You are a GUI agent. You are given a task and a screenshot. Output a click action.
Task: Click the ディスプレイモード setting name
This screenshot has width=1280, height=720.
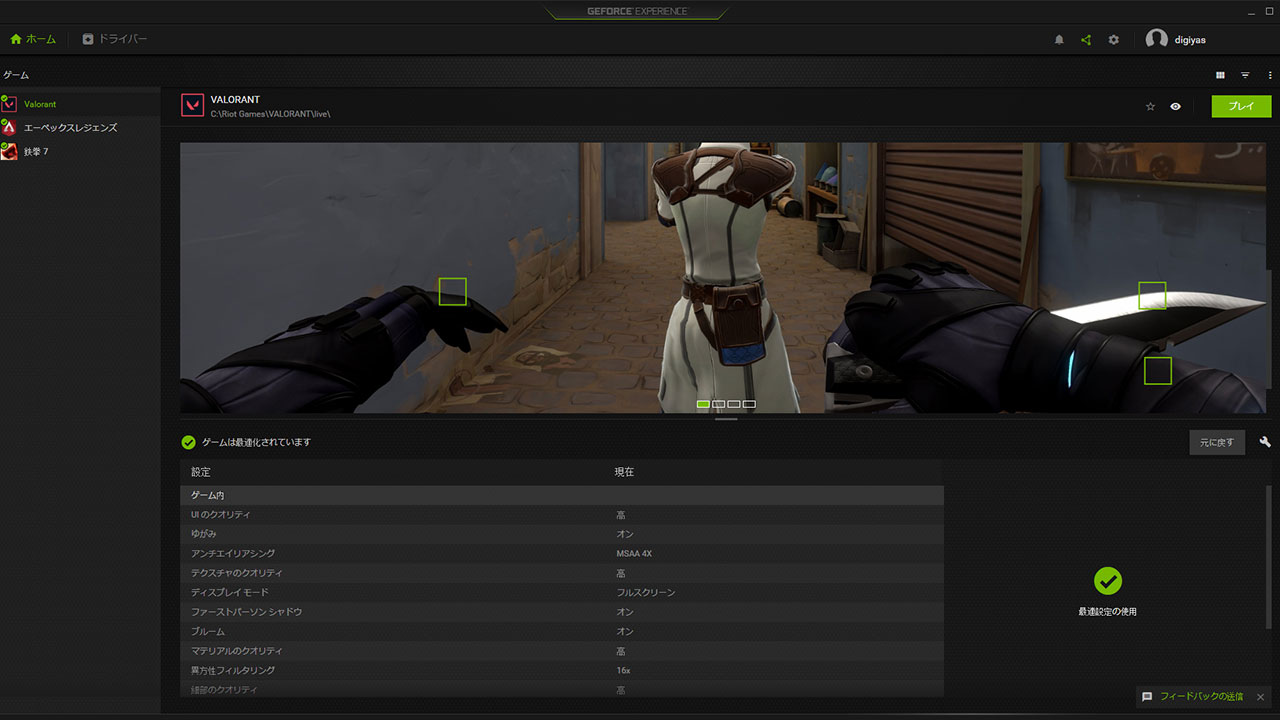click(230, 593)
